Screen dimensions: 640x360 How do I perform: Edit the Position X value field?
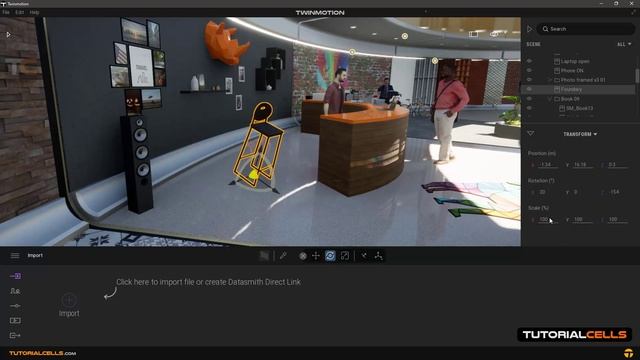(547, 165)
